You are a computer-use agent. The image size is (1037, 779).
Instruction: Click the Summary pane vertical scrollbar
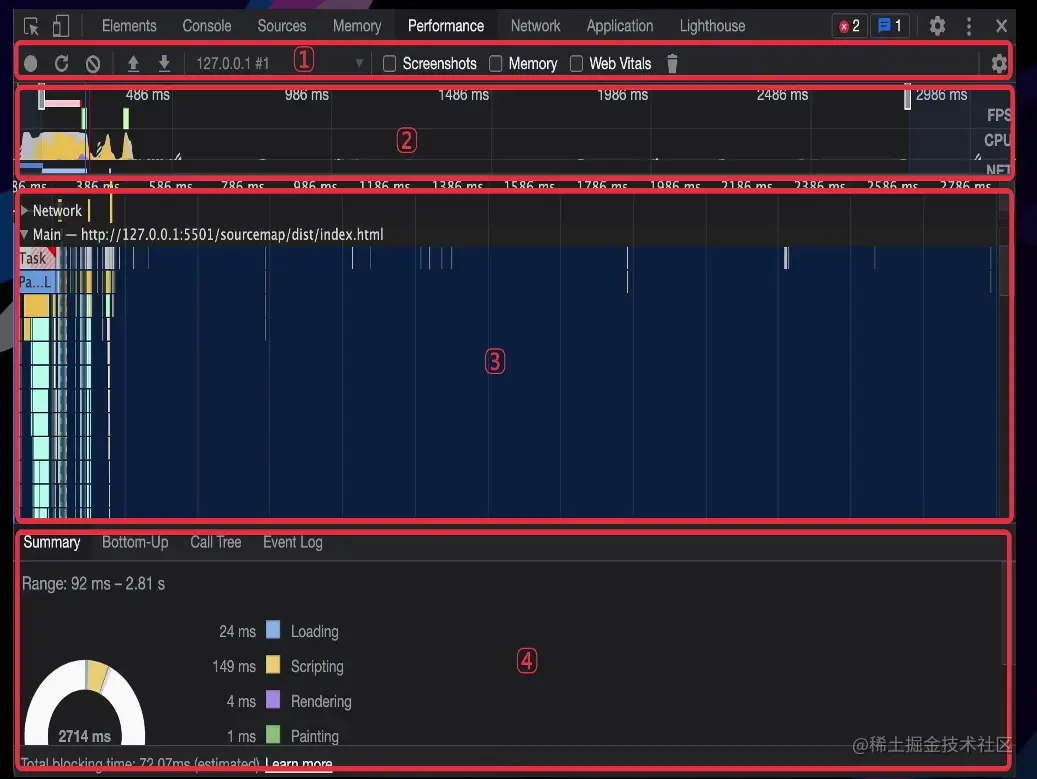point(1005,613)
